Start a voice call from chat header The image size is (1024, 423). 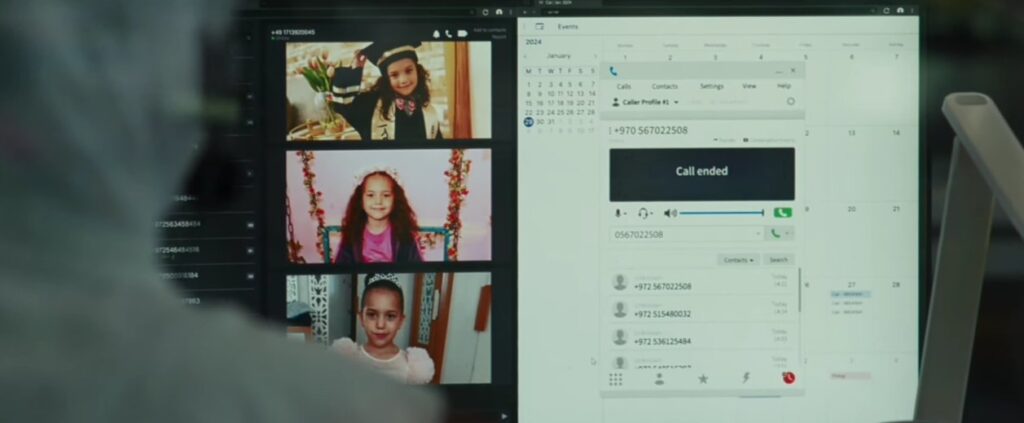[449, 34]
